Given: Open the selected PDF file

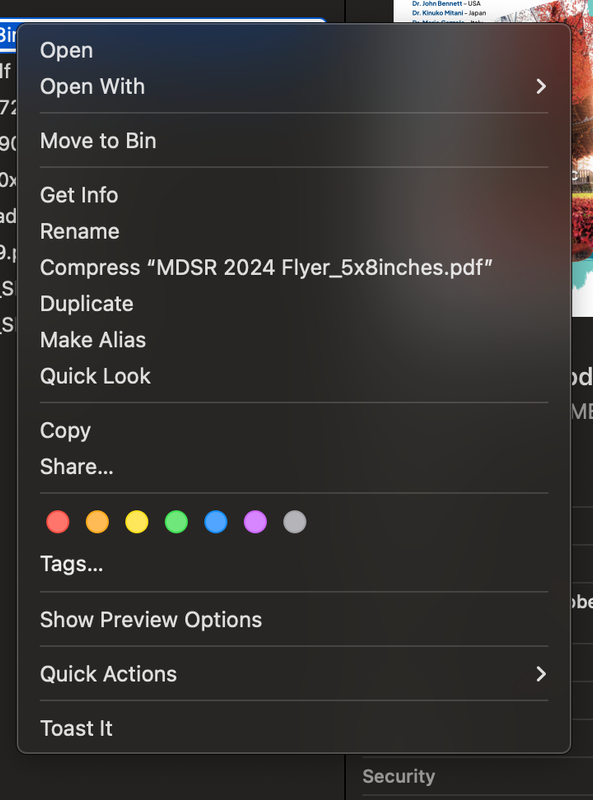Looking at the screenshot, I should 66,49.
